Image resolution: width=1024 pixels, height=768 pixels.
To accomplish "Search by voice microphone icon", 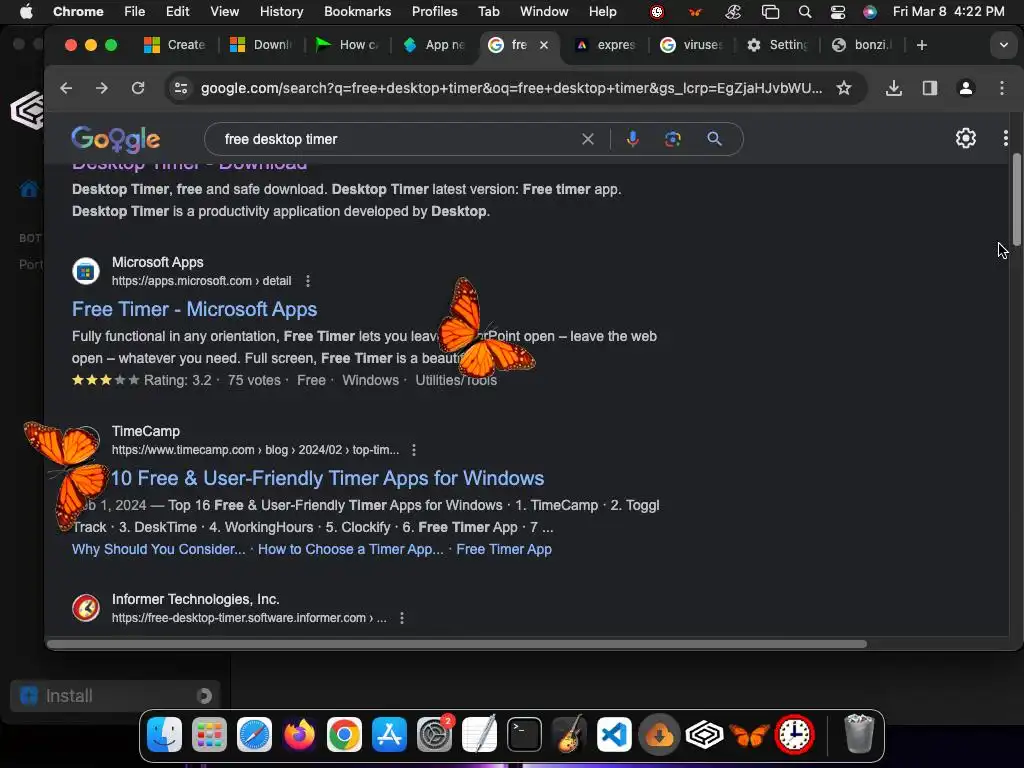I will [632, 139].
